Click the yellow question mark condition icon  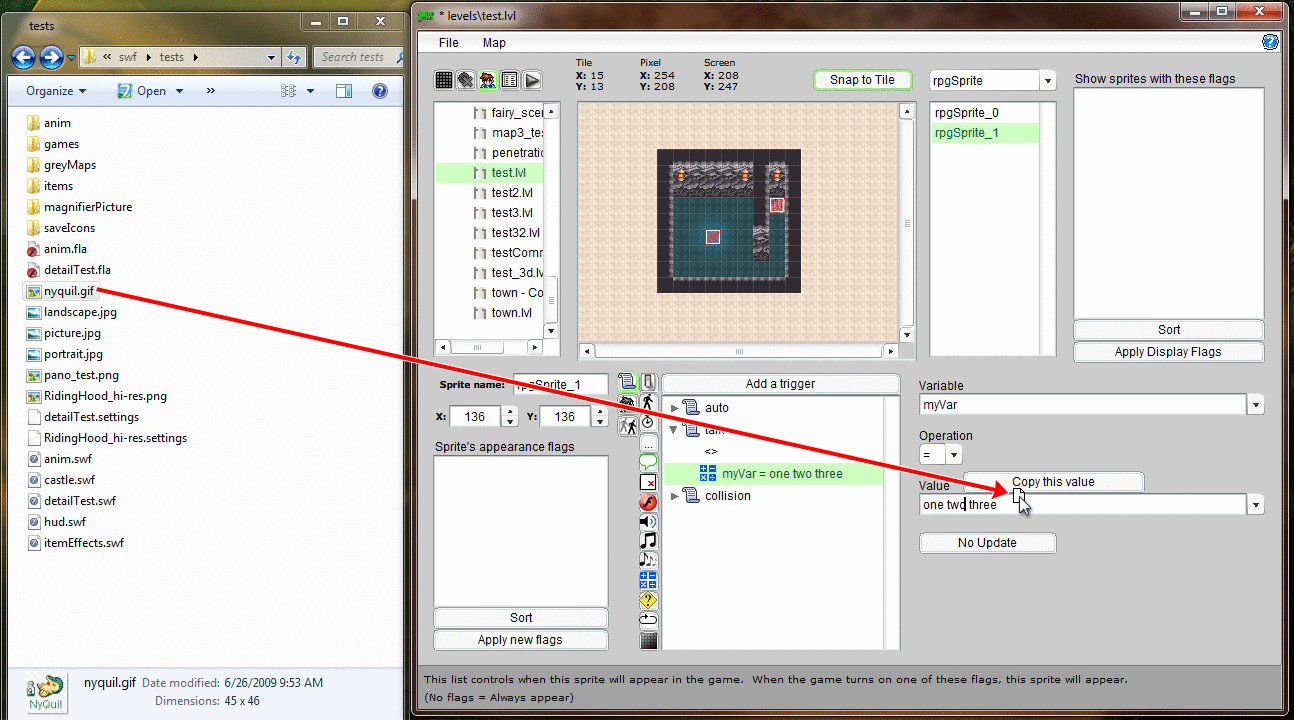pos(648,600)
